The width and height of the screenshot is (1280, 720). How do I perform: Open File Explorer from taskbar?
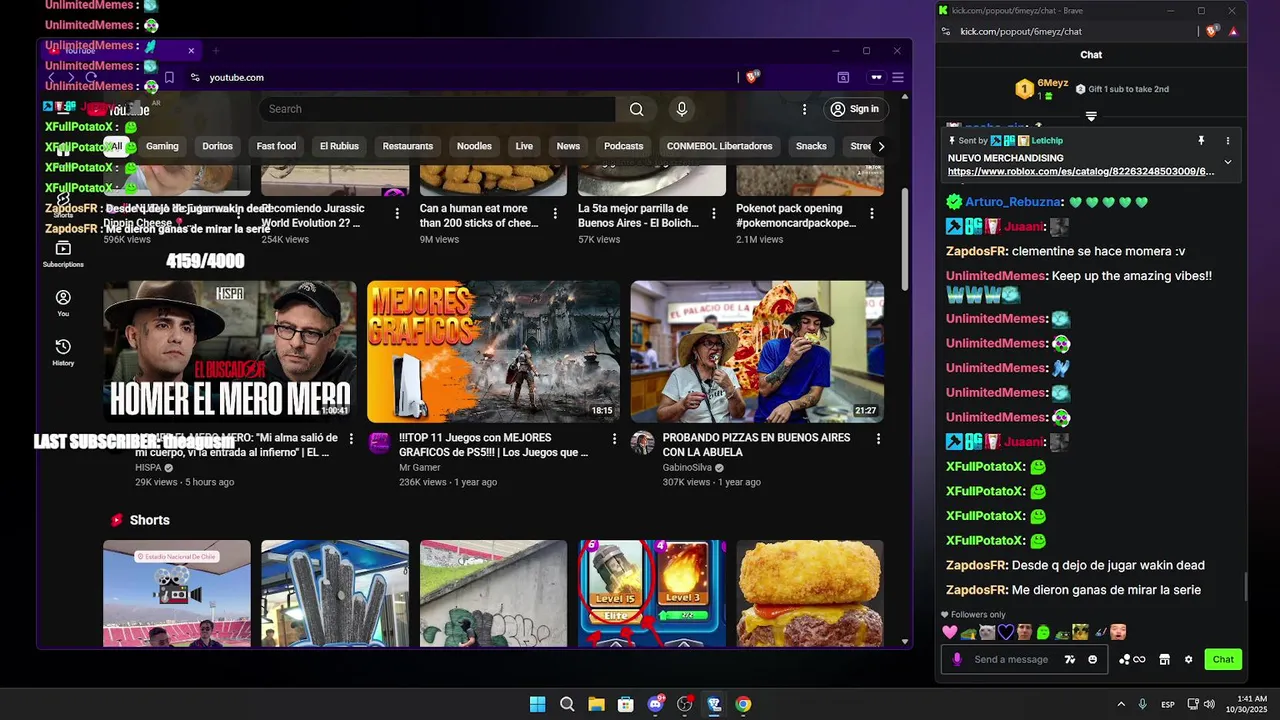(x=596, y=704)
